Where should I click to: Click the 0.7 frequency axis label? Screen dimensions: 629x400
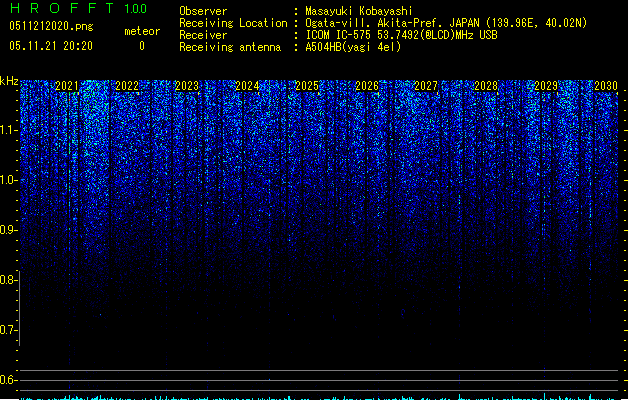click(x=9, y=330)
